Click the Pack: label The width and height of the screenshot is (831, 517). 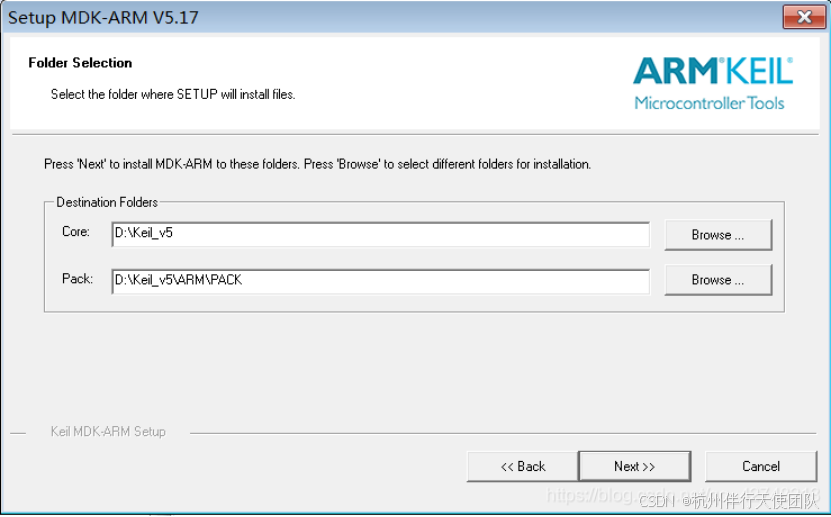click(x=77, y=279)
